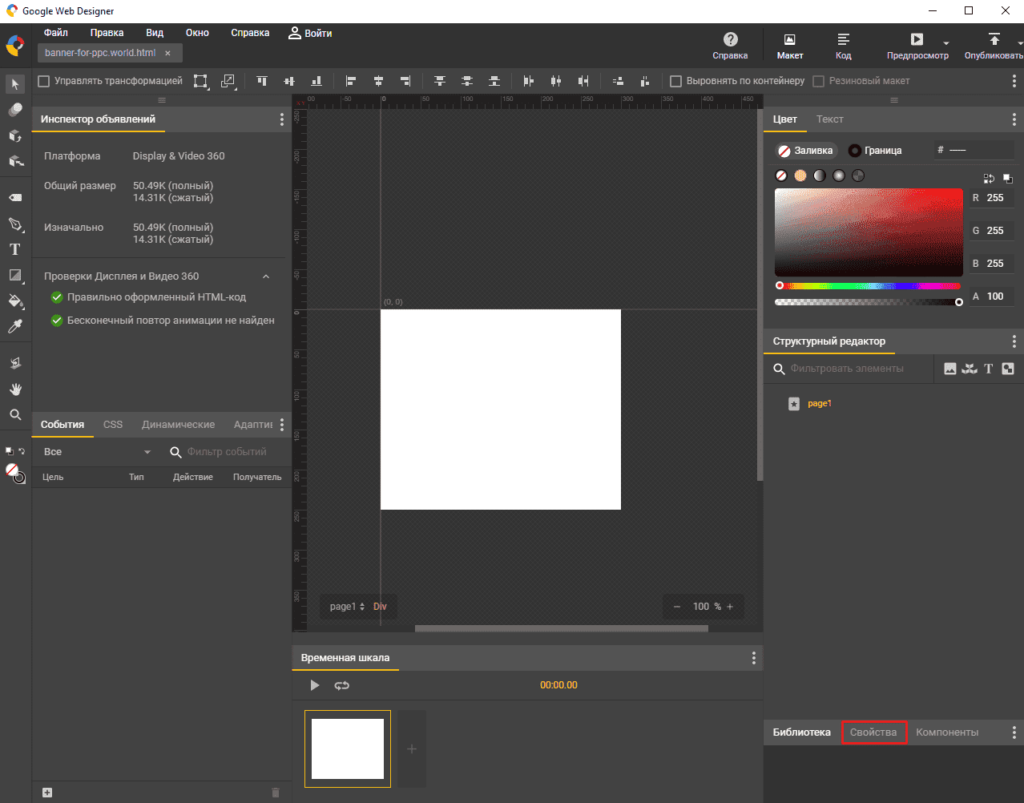
Task: Toggle the 'Резиновый макет' checkbox
Action: pyautogui.click(x=819, y=81)
